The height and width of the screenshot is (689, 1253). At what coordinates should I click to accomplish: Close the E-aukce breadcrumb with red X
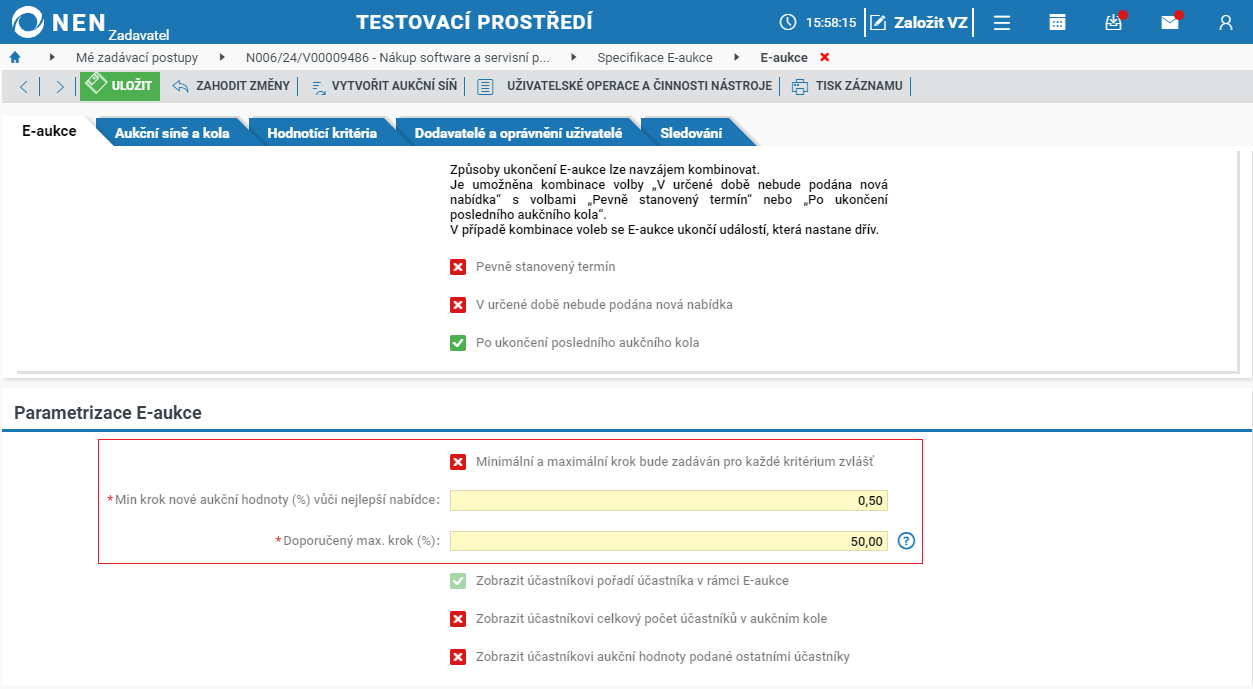click(825, 57)
